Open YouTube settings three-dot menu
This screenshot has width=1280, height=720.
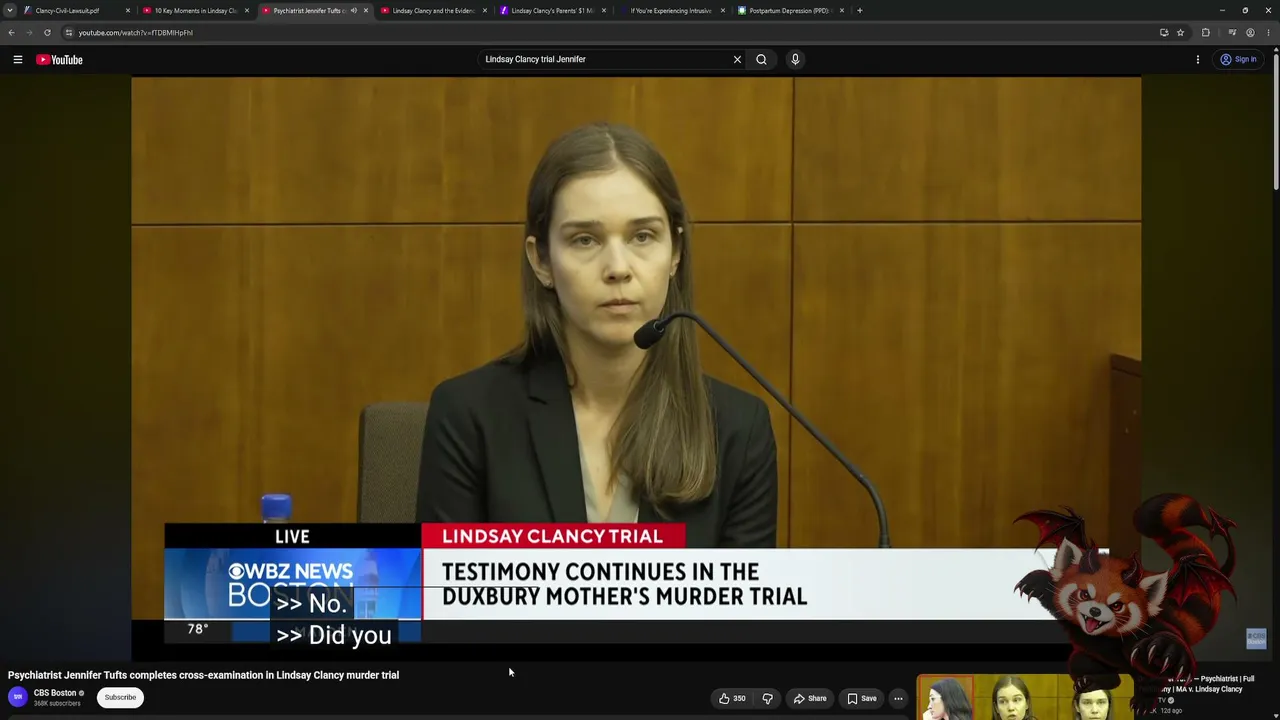tap(1198, 60)
